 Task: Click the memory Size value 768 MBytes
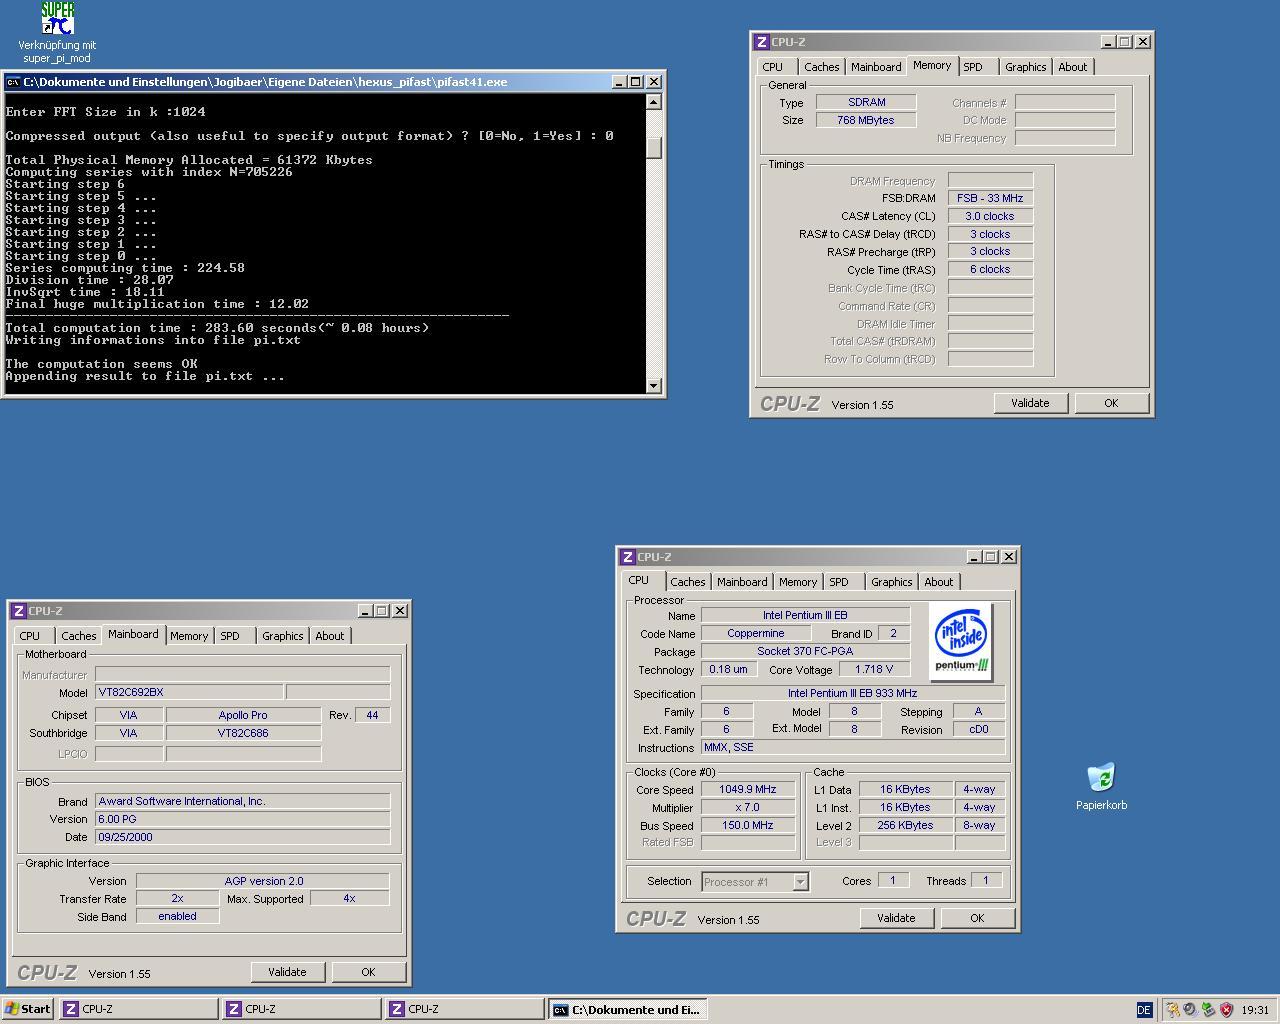pyautogui.click(x=866, y=120)
